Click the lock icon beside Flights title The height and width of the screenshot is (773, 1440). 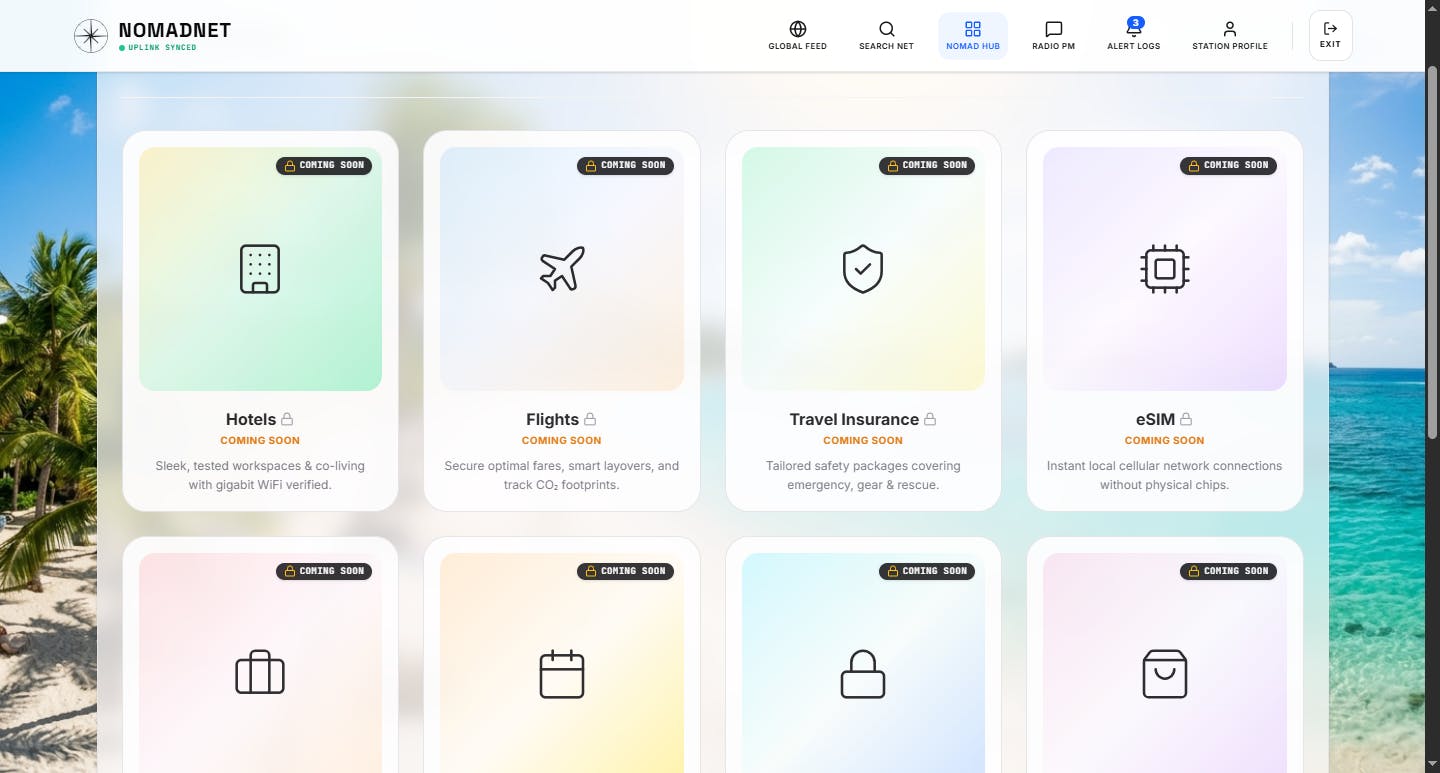coord(590,419)
